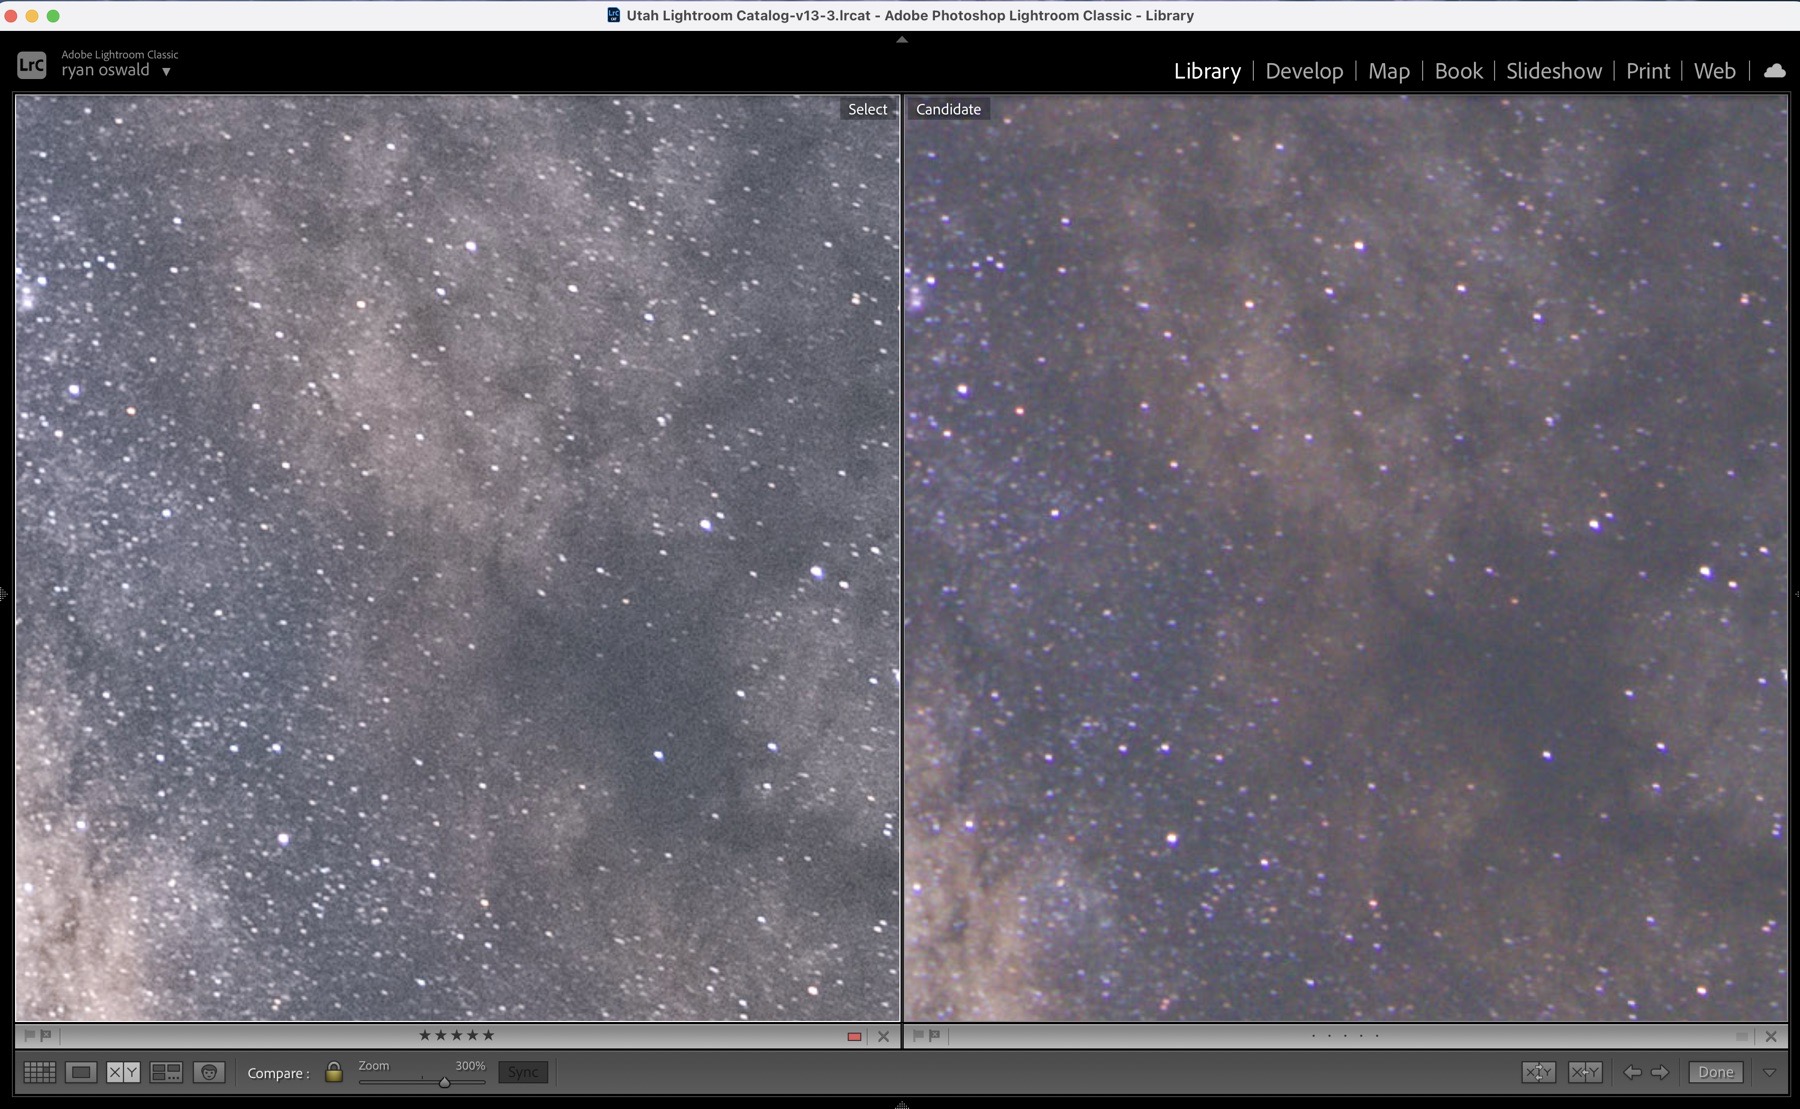Open the Develop module
Screen dimensions: 1800x1109
point(1304,71)
